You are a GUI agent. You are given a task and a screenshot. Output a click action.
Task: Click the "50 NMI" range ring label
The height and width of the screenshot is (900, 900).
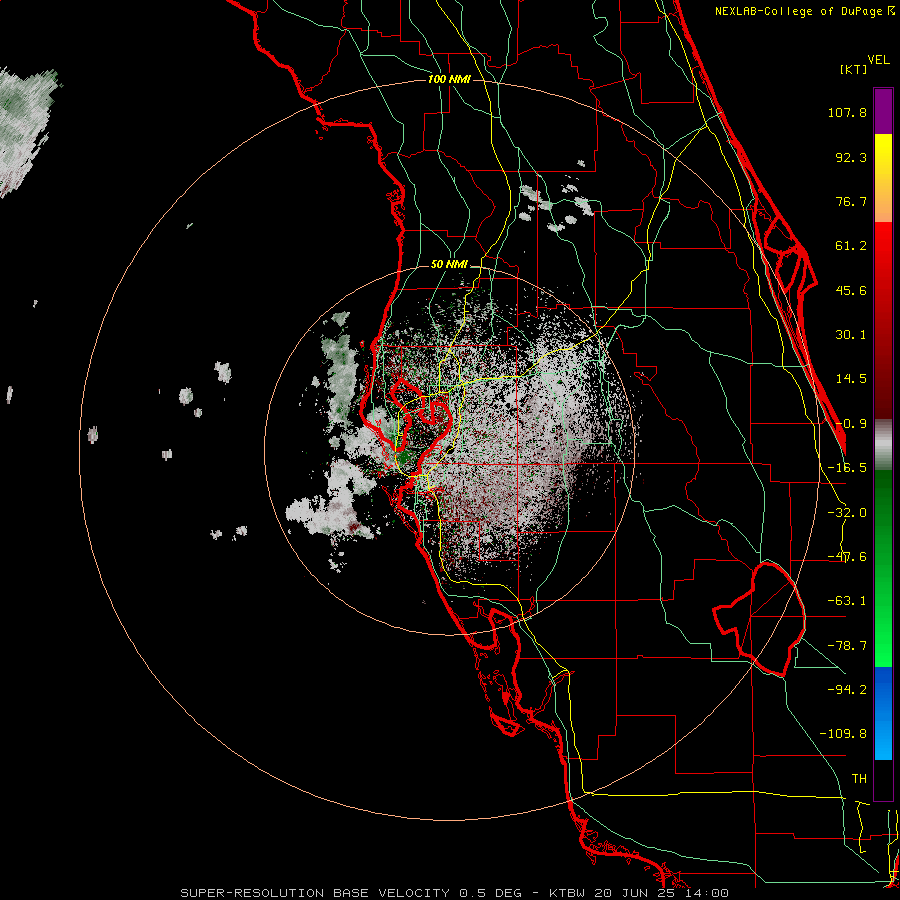449,265
